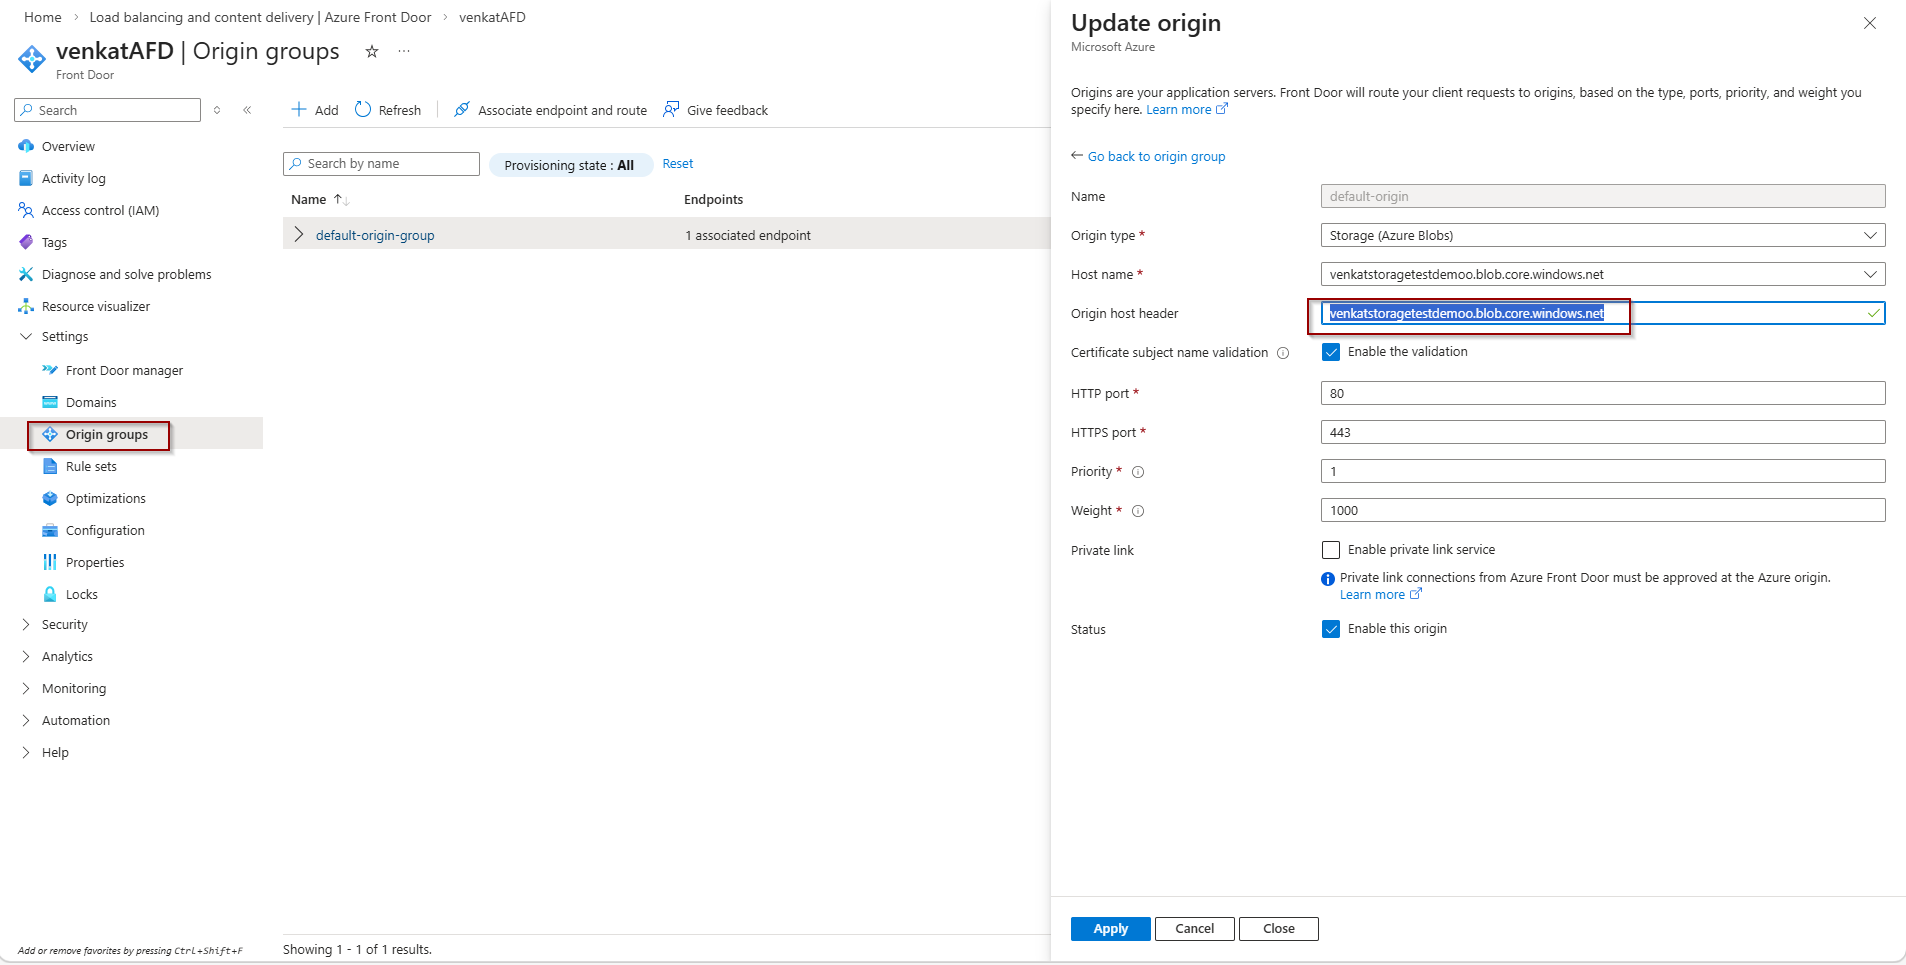Apply the origin changes
The width and height of the screenshot is (1906, 965).
pyautogui.click(x=1110, y=929)
